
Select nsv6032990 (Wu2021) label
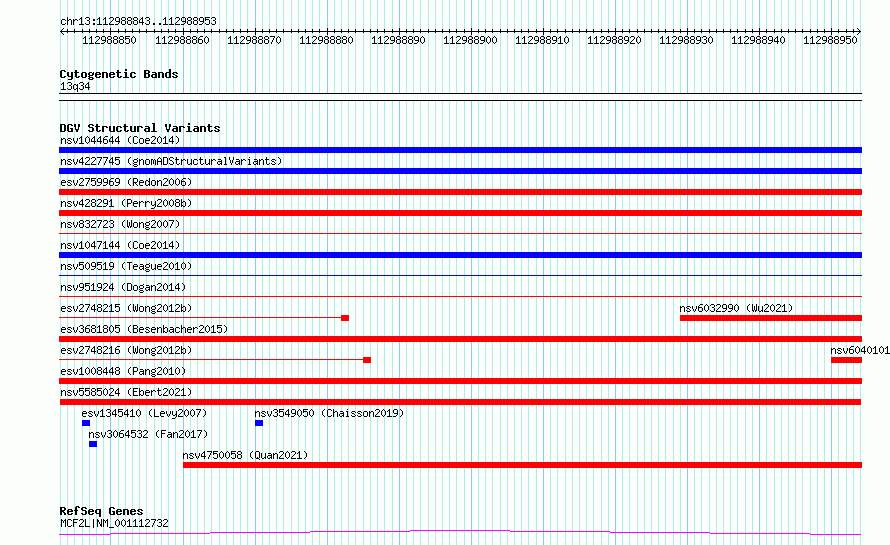(x=736, y=308)
